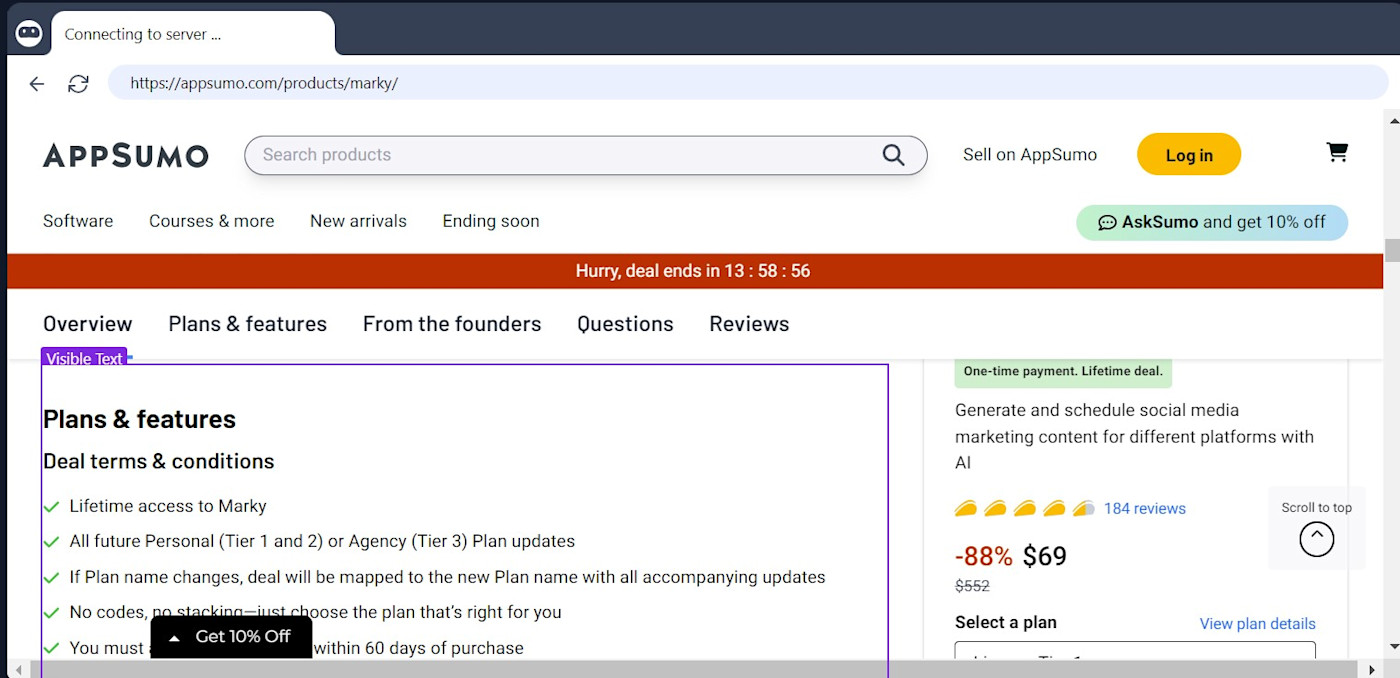Open the 184 reviews link
The width and height of the screenshot is (1400, 678).
click(x=1145, y=508)
